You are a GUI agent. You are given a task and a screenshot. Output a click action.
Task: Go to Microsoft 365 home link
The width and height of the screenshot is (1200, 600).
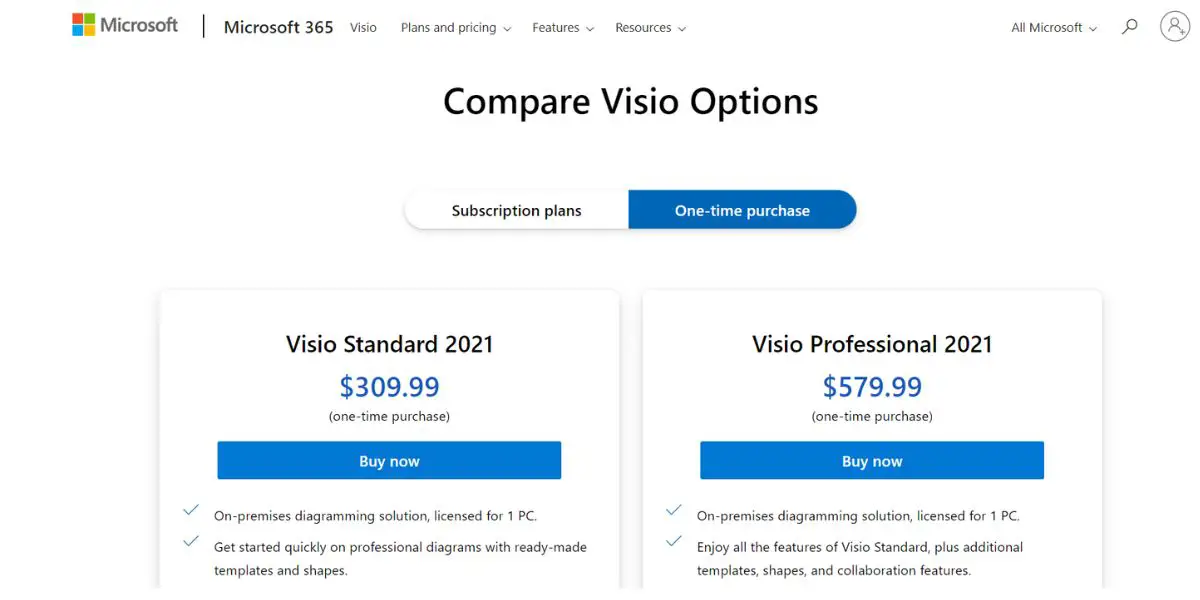(278, 27)
